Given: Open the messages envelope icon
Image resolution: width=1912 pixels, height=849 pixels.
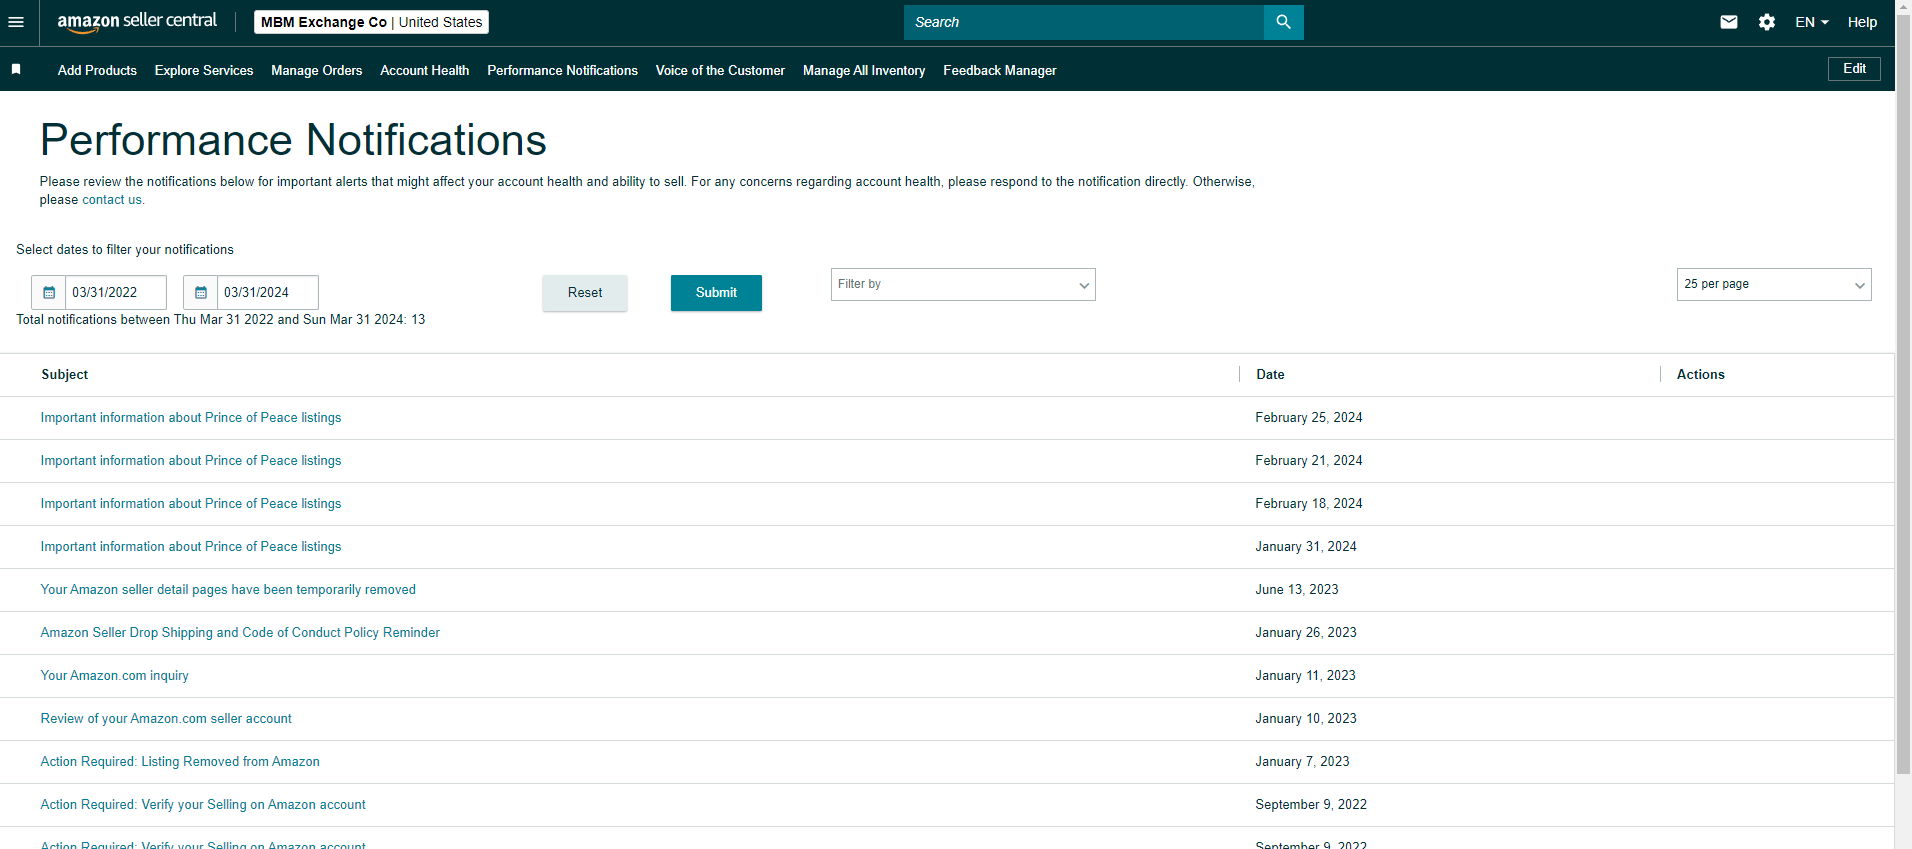Looking at the screenshot, I should 1728,22.
